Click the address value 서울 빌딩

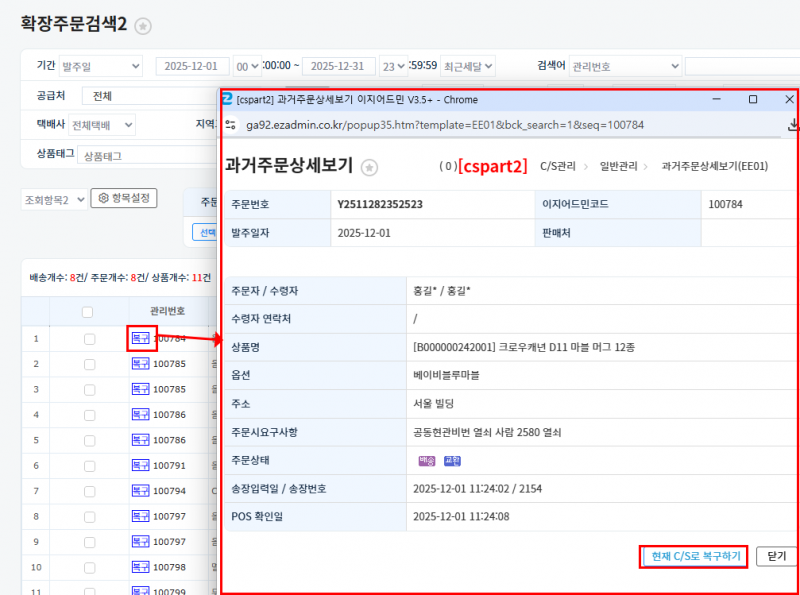click(433, 404)
